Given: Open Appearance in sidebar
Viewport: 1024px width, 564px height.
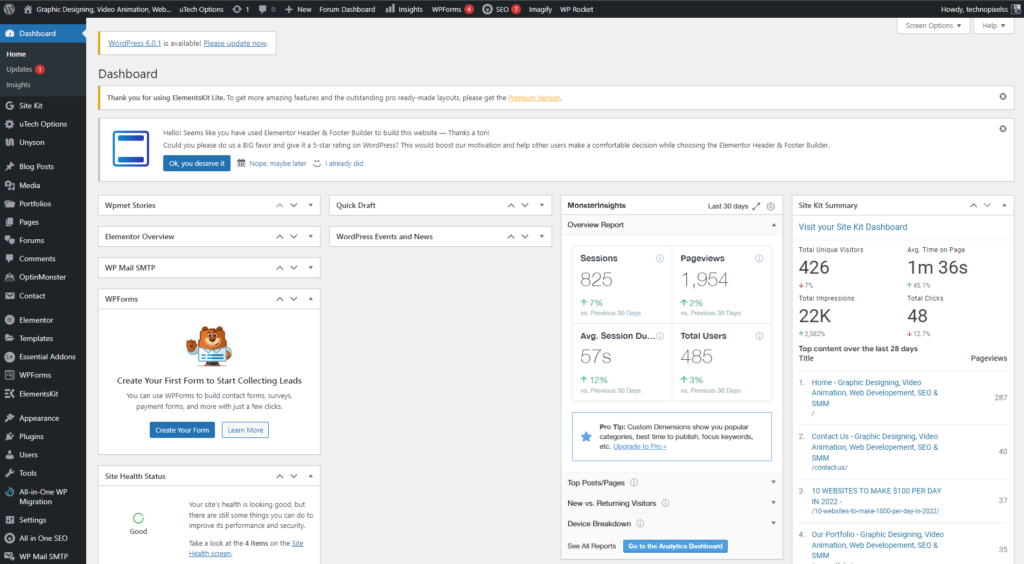Looking at the screenshot, I should coord(39,418).
